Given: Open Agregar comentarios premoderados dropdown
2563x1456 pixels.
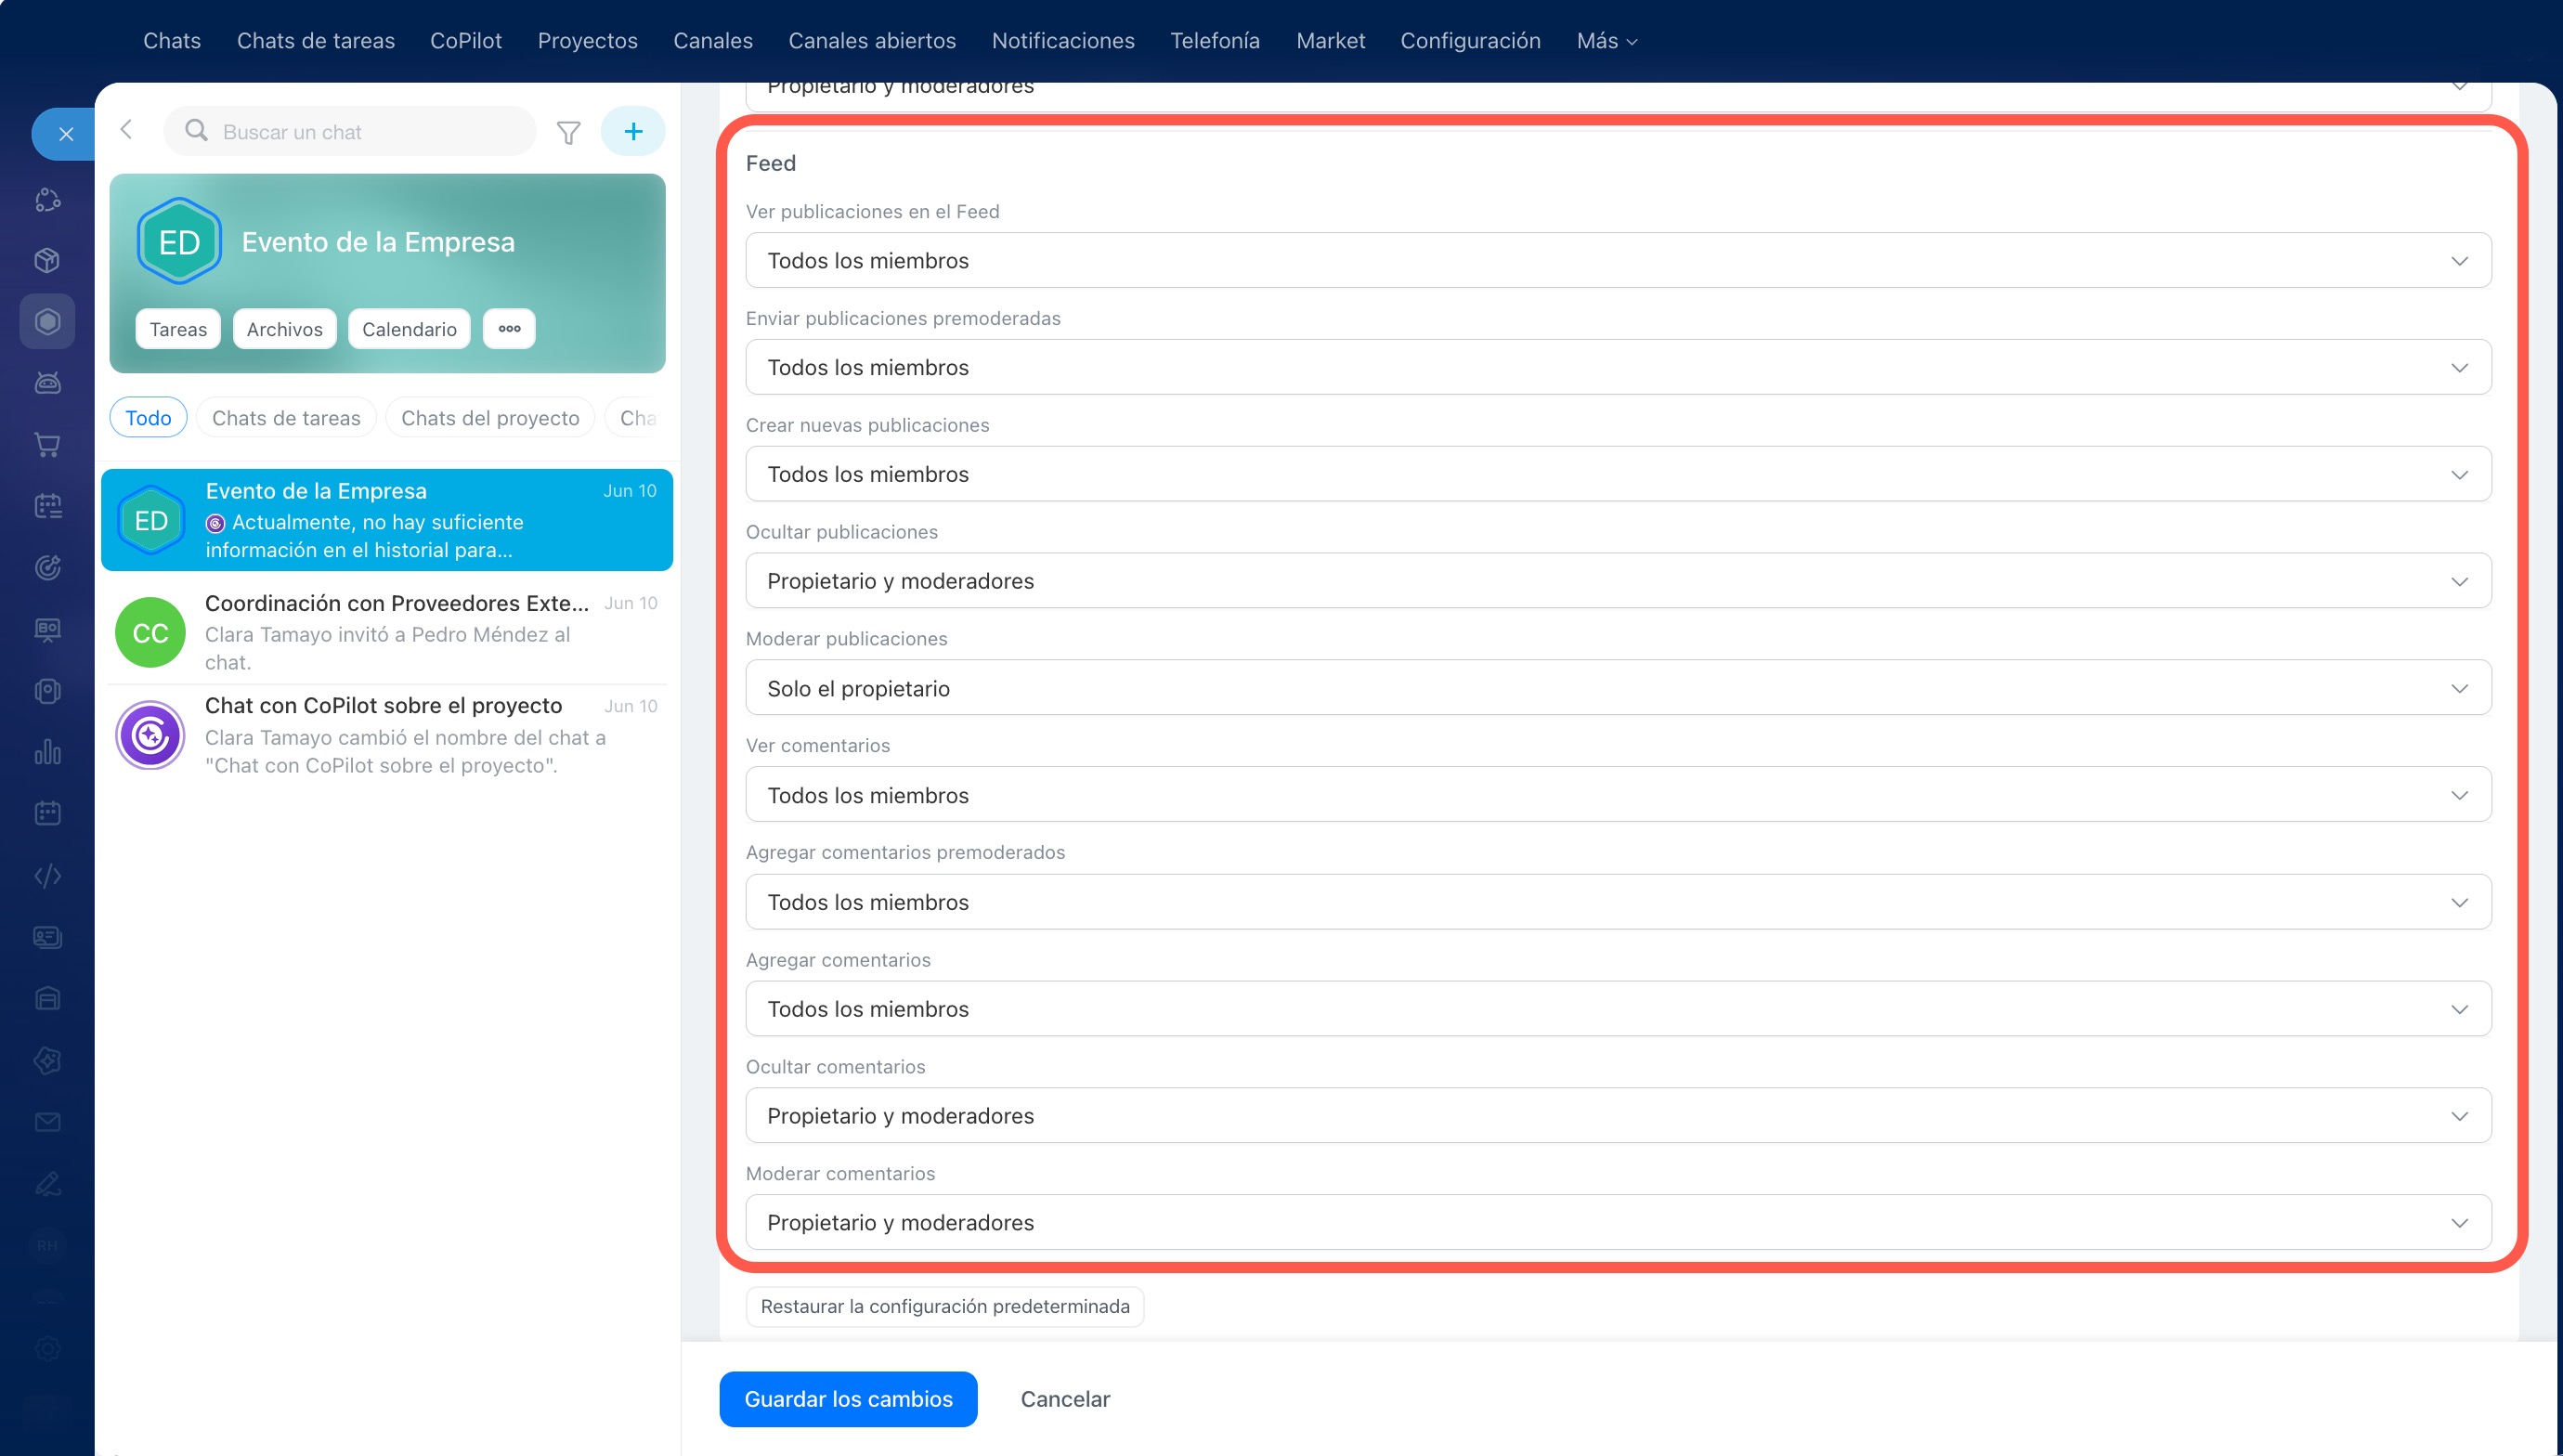Looking at the screenshot, I should click(1618, 902).
